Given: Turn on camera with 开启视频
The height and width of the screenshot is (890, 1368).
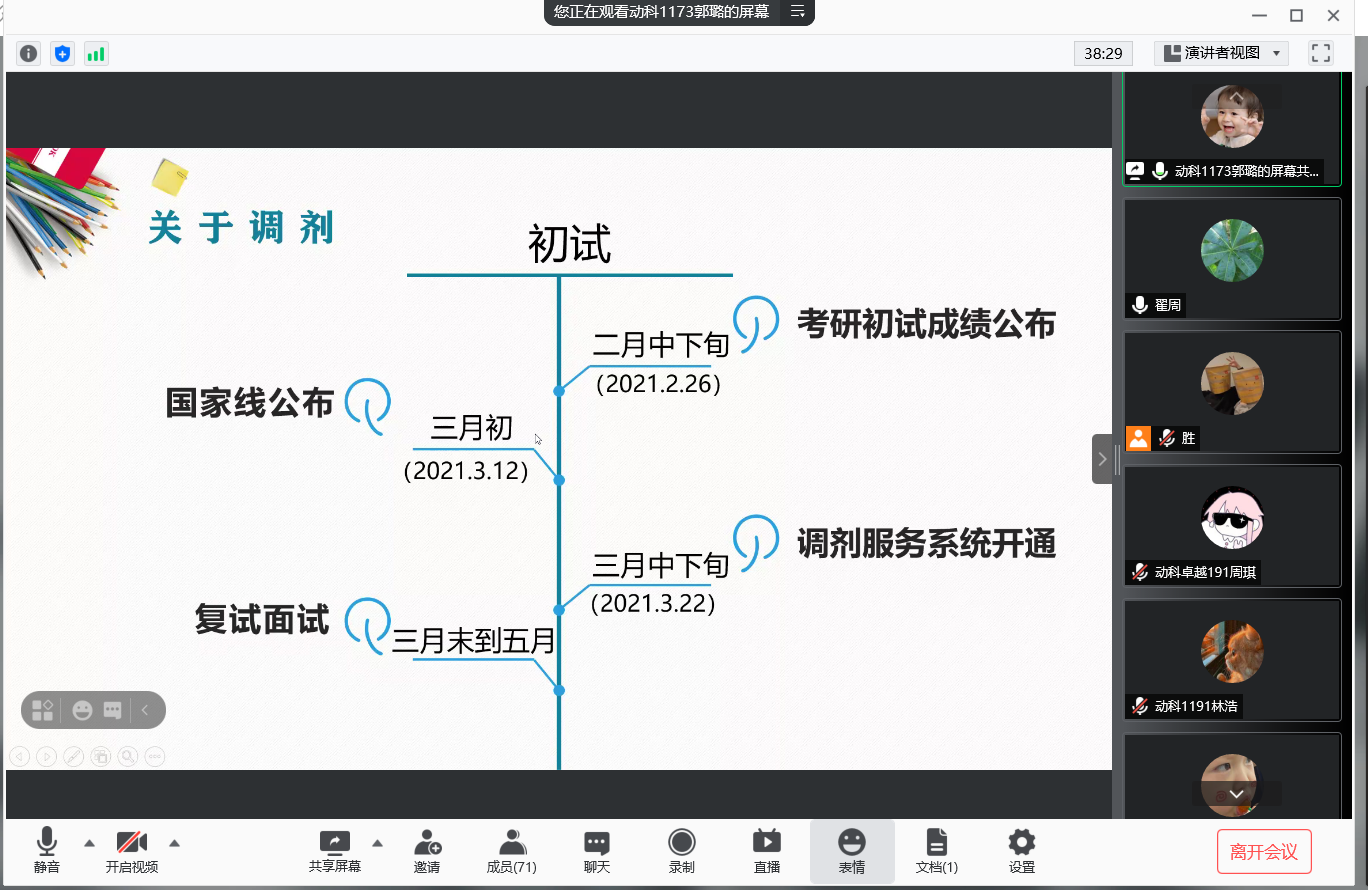Looking at the screenshot, I should pos(132,851).
